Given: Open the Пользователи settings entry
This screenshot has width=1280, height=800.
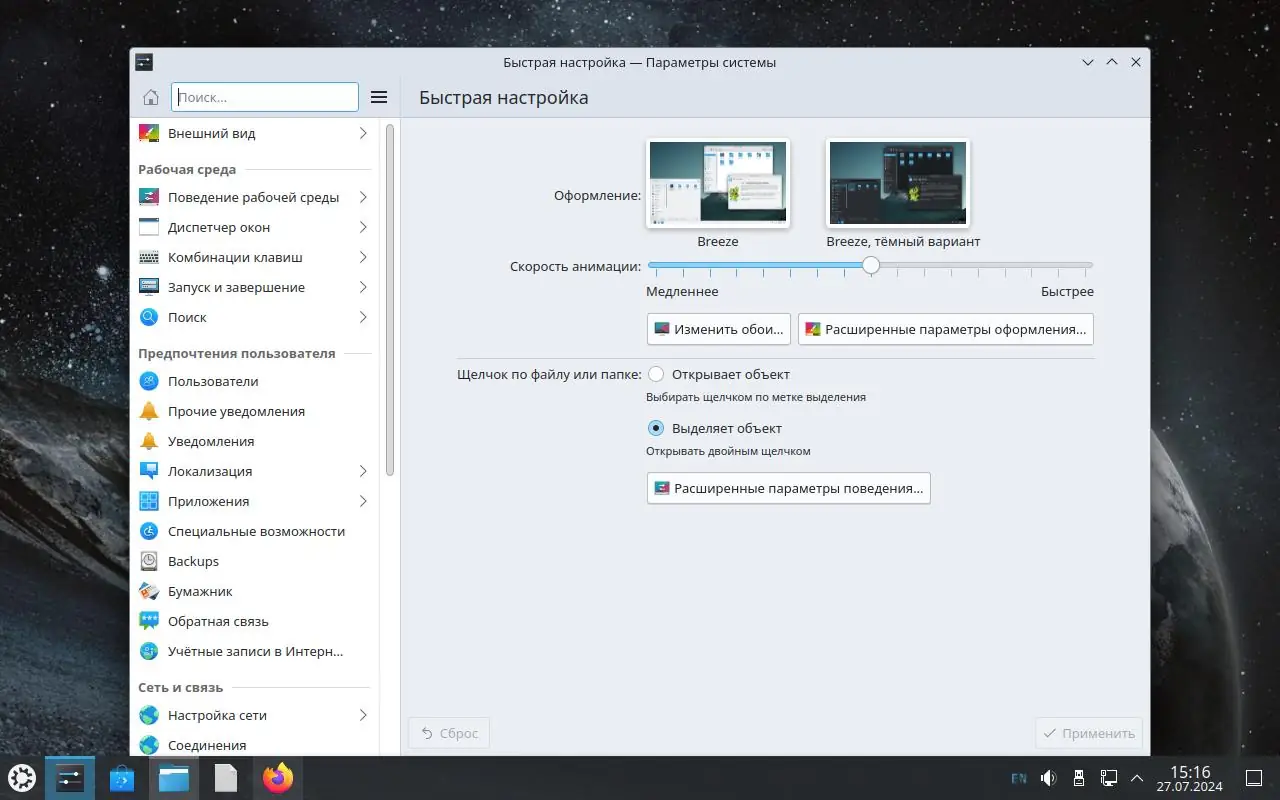Looking at the screenshot, I should coord(254,381).
